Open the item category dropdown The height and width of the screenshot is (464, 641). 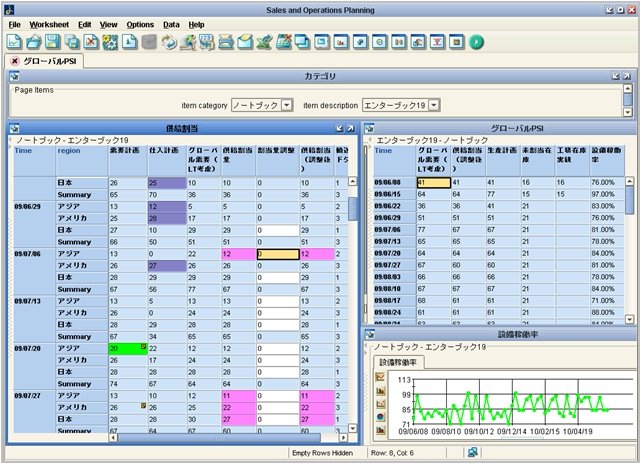[x=287, y=105]
